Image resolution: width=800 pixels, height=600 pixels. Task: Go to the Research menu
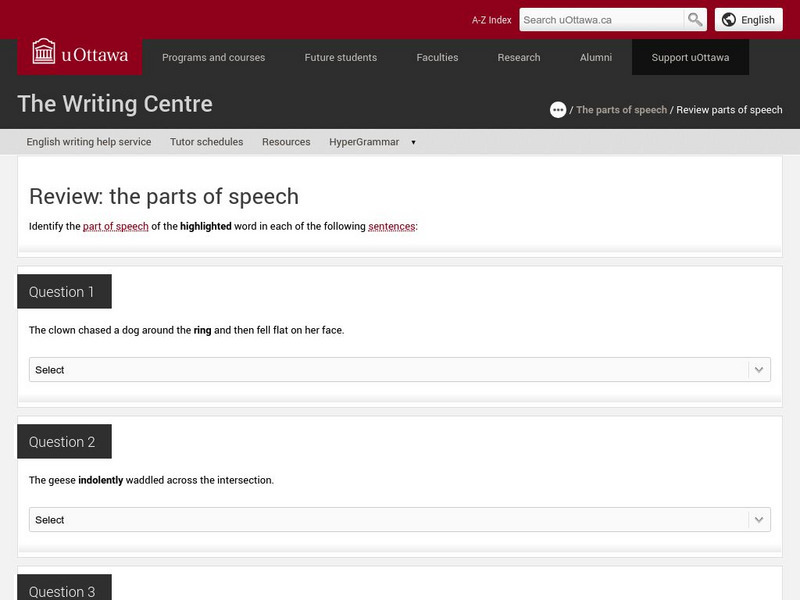(519, 58)
